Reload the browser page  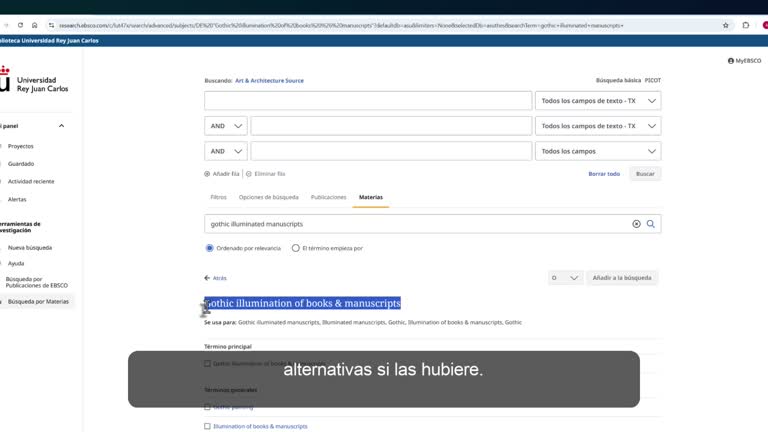(20, 25)
